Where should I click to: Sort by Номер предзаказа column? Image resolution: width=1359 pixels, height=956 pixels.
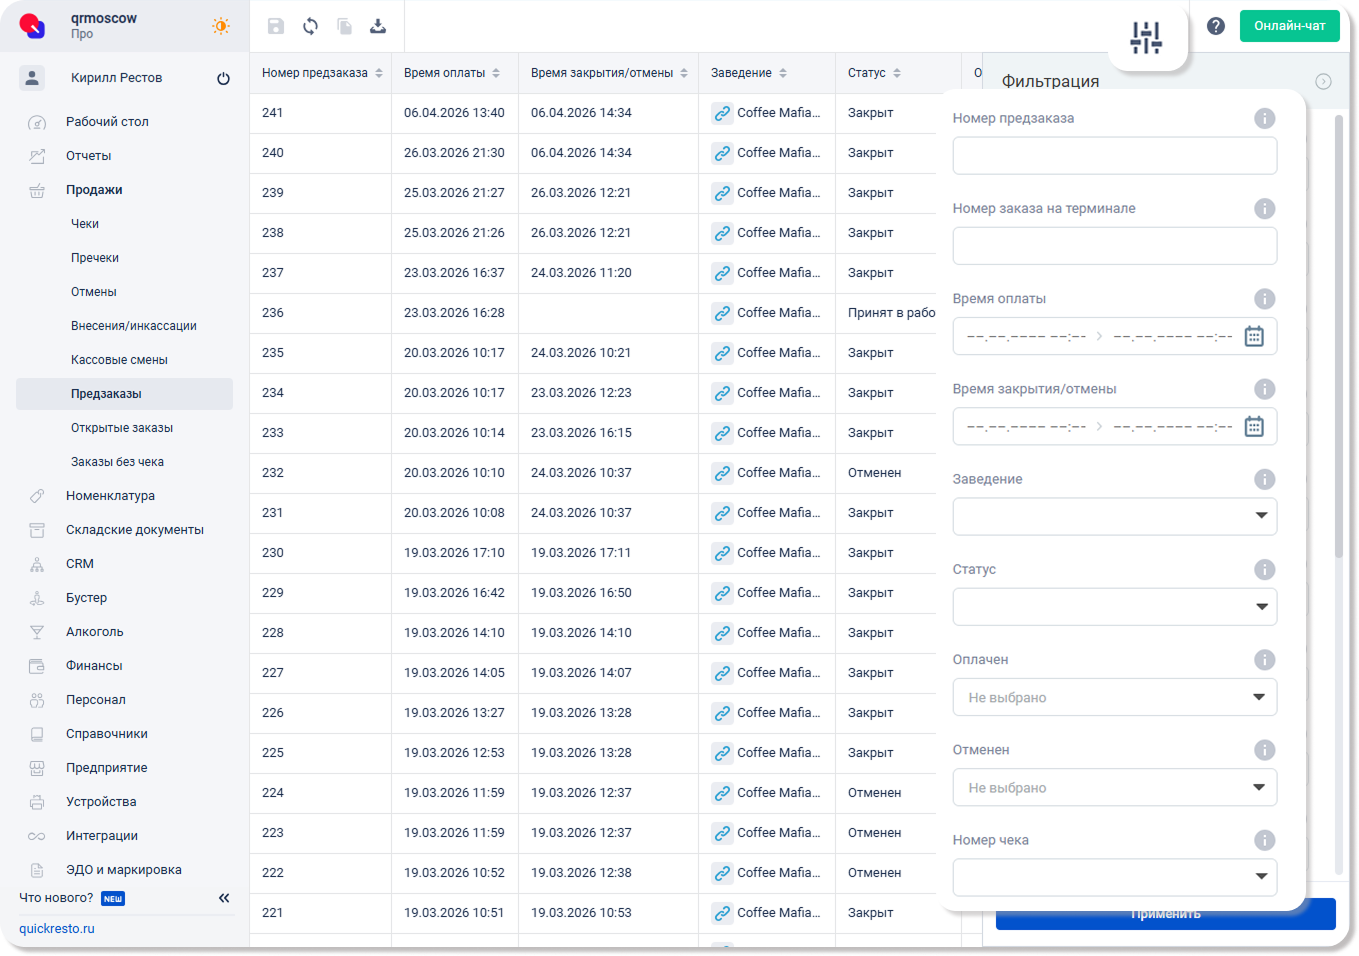coord(379,73)
